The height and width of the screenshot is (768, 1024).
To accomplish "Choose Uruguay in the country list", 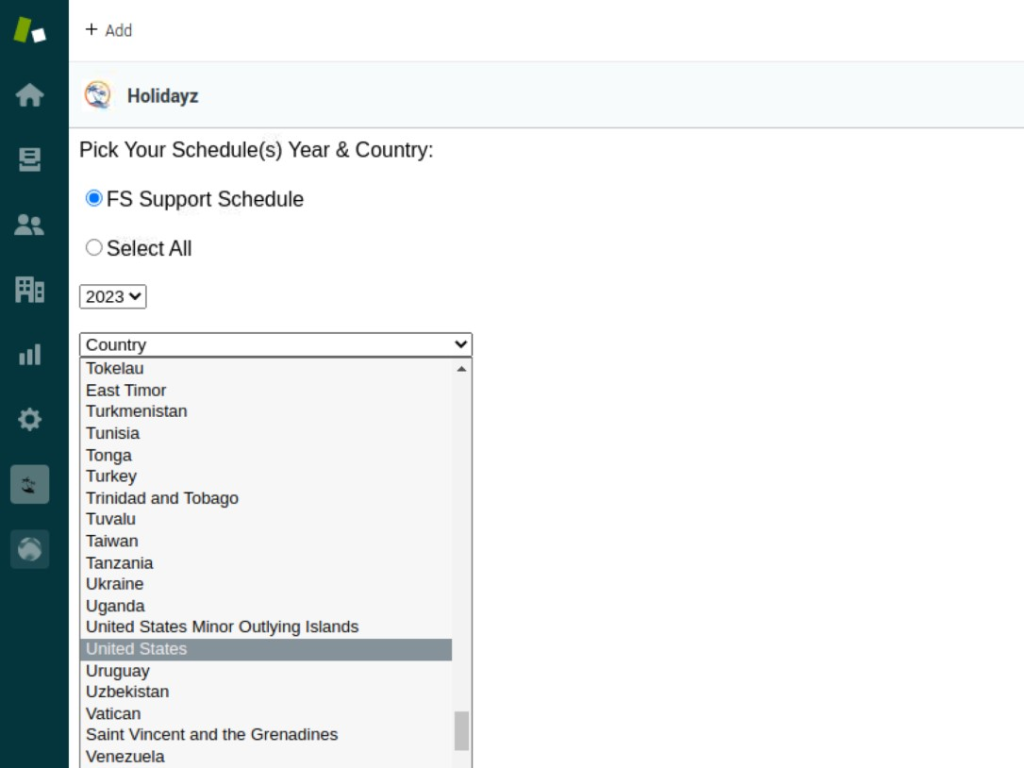I will click(118, 671).
